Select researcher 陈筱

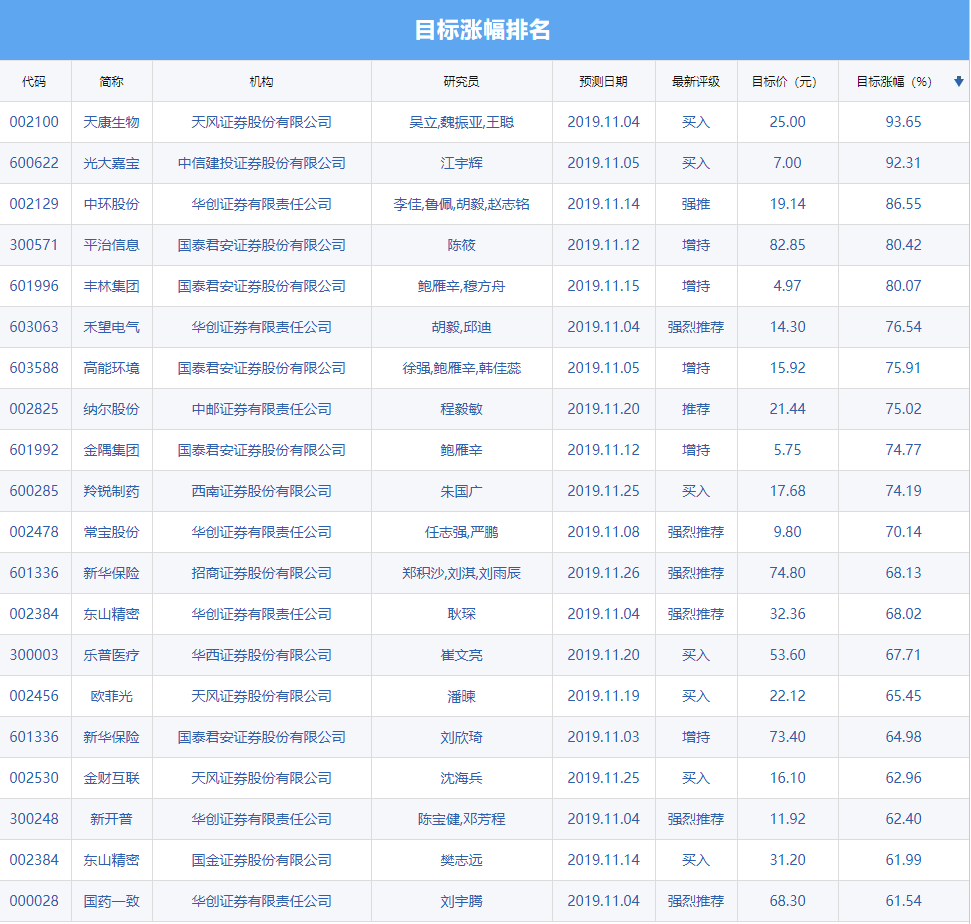(x=461, y=245)
